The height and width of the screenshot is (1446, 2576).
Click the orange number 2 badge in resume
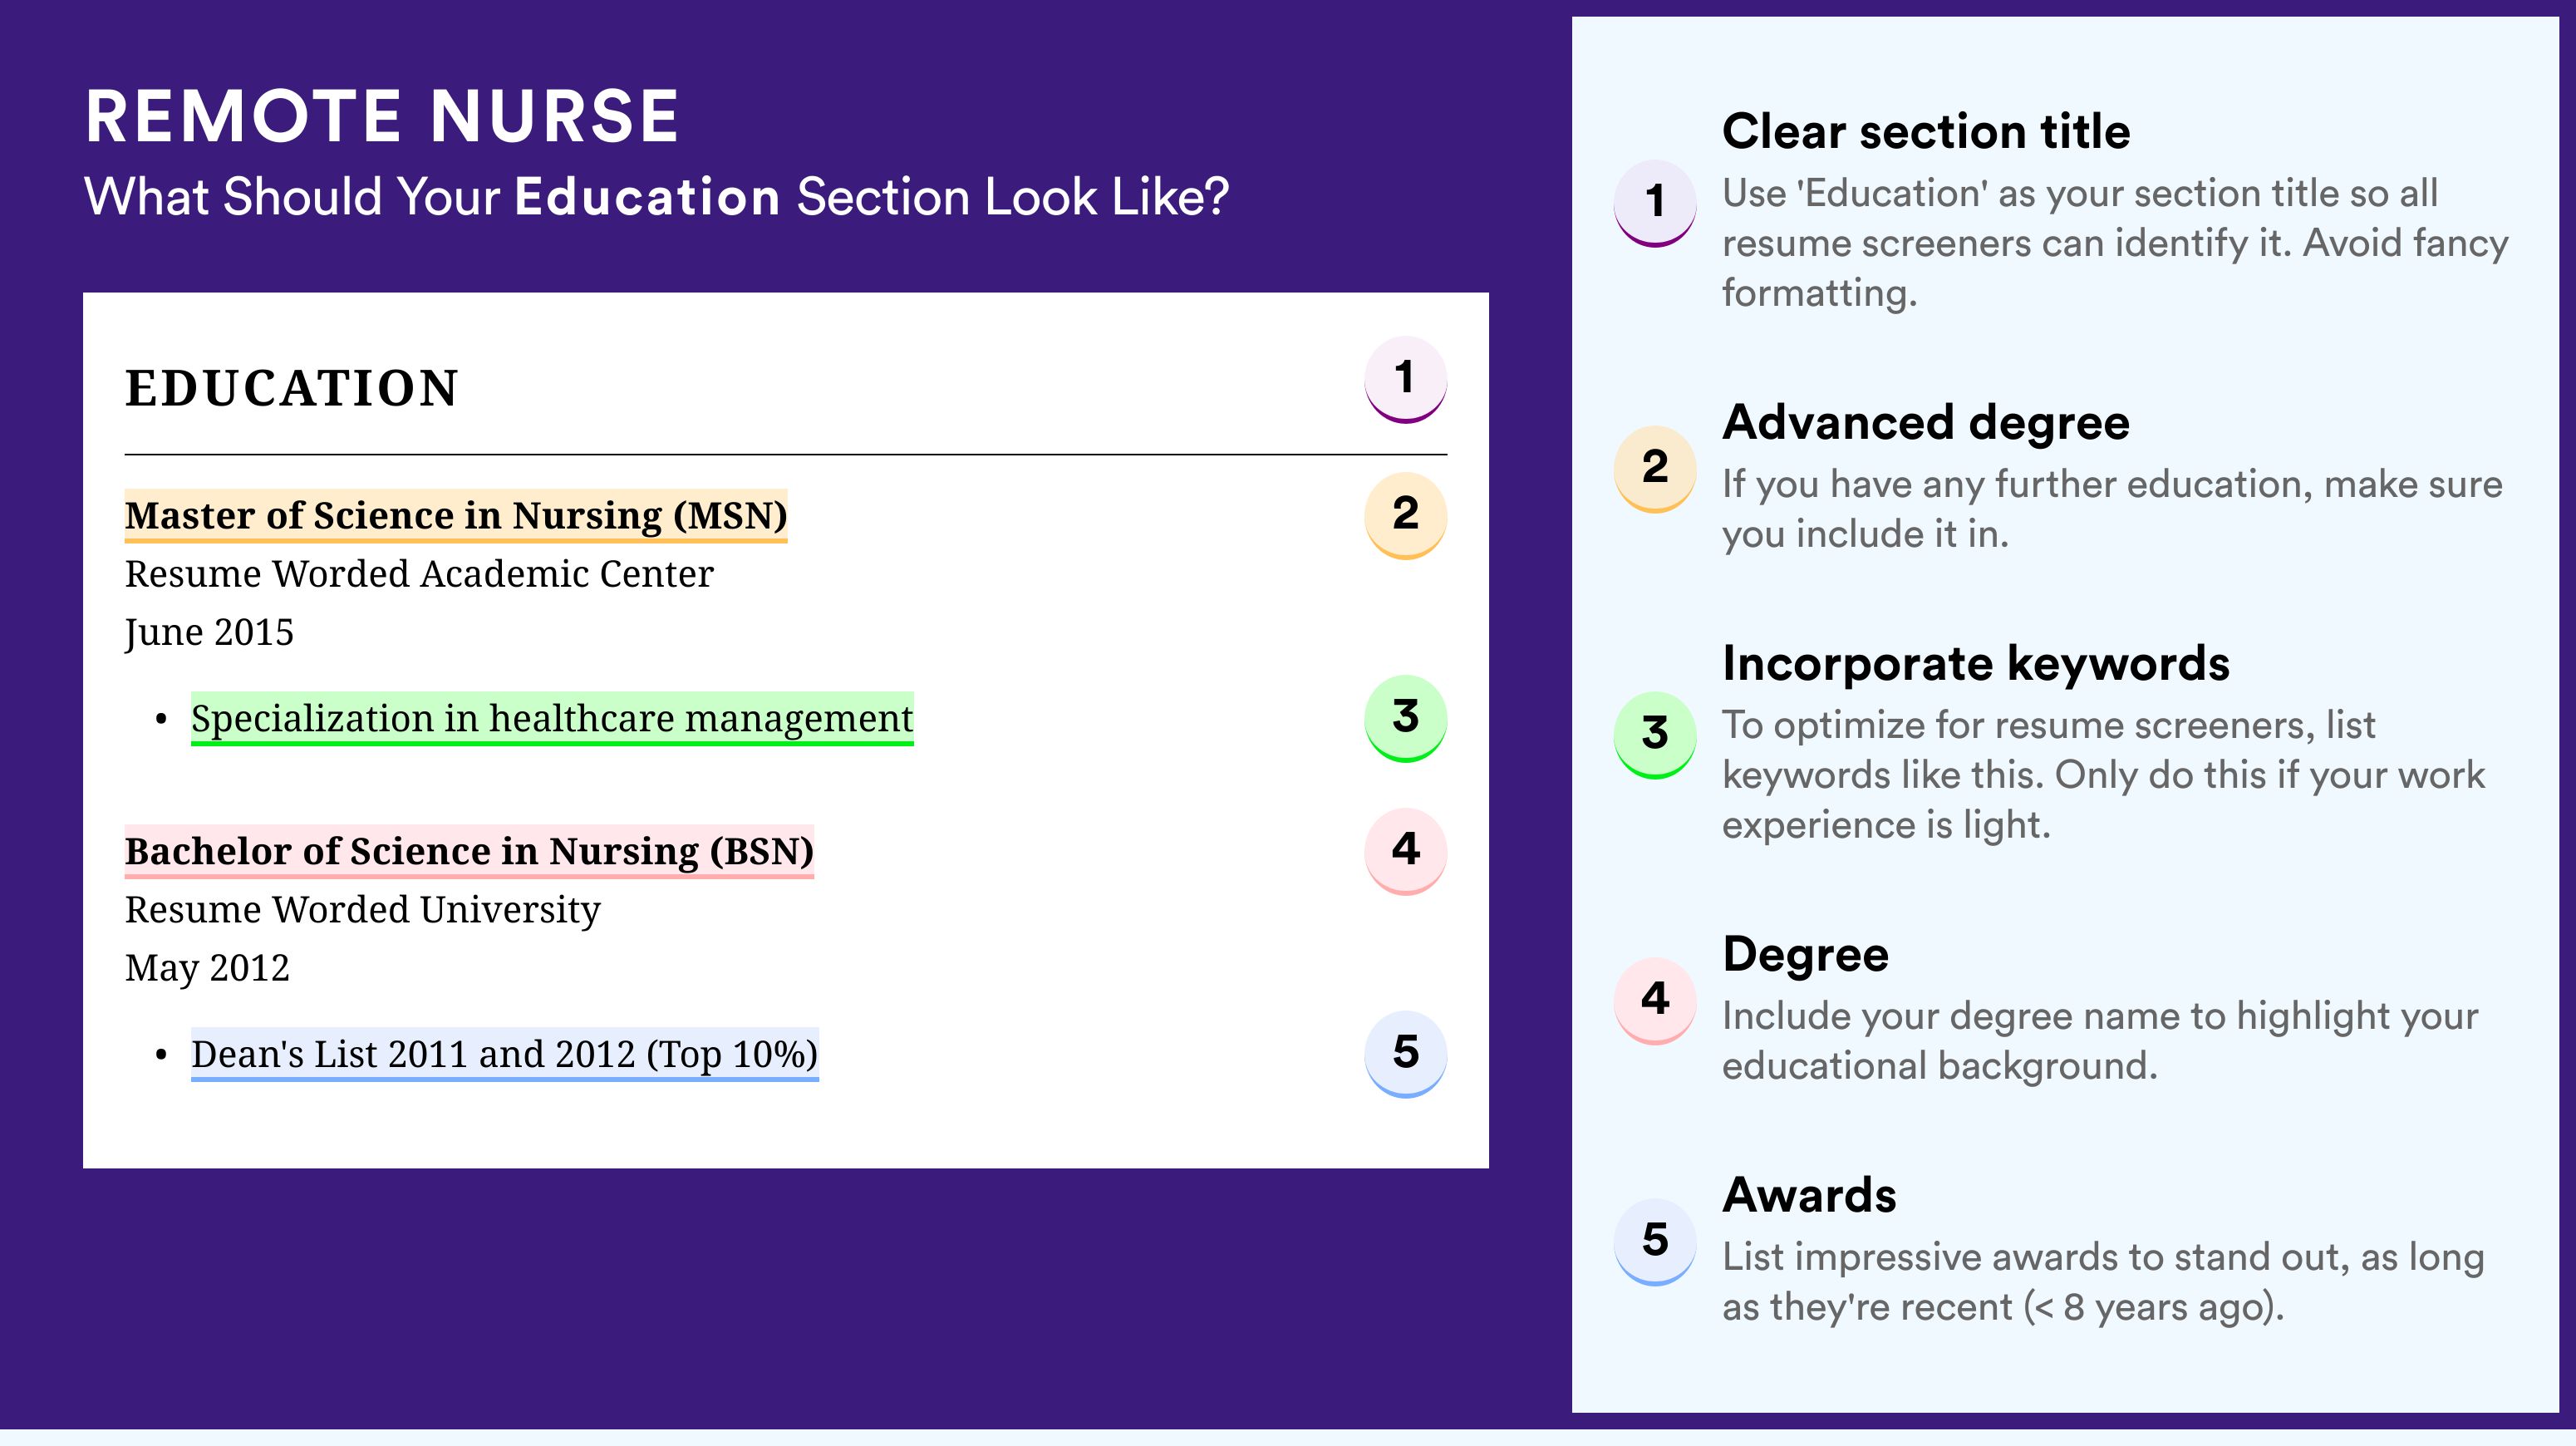[1405, 515]
